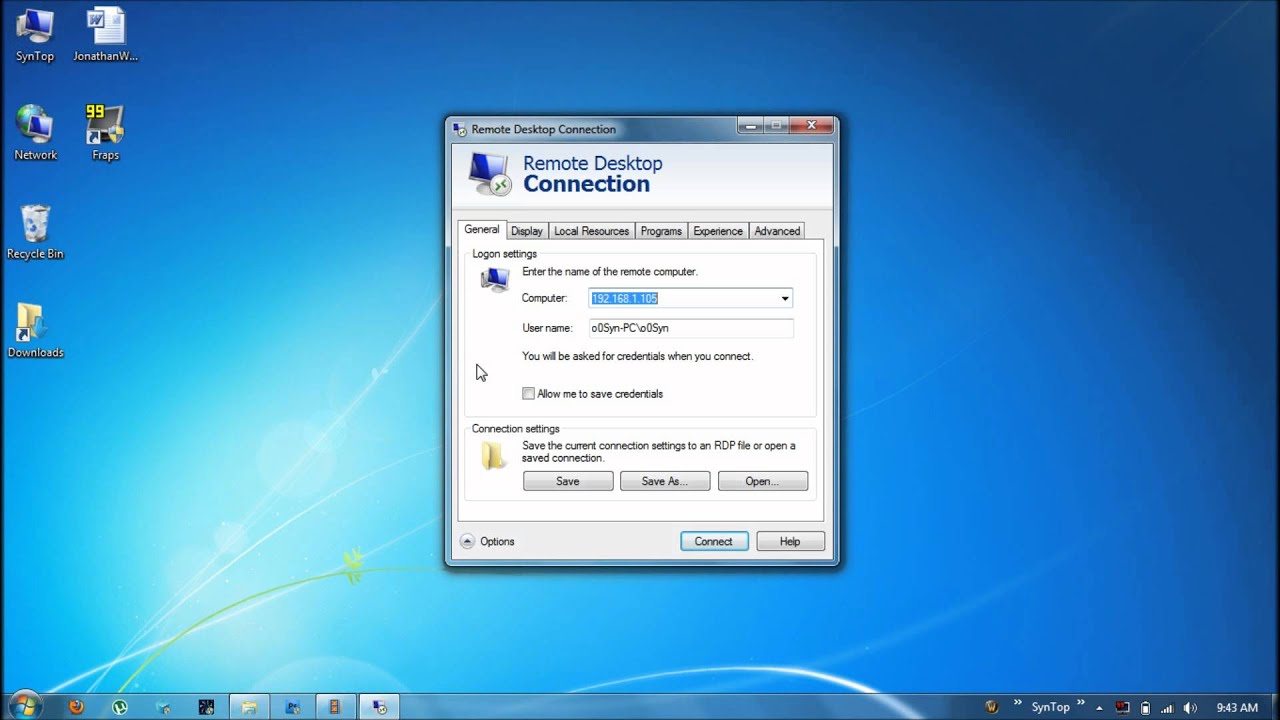Open Windows Explorer folder in taskbar
This screenshot has width=1280, height=720.
click(x=249, y=707)
